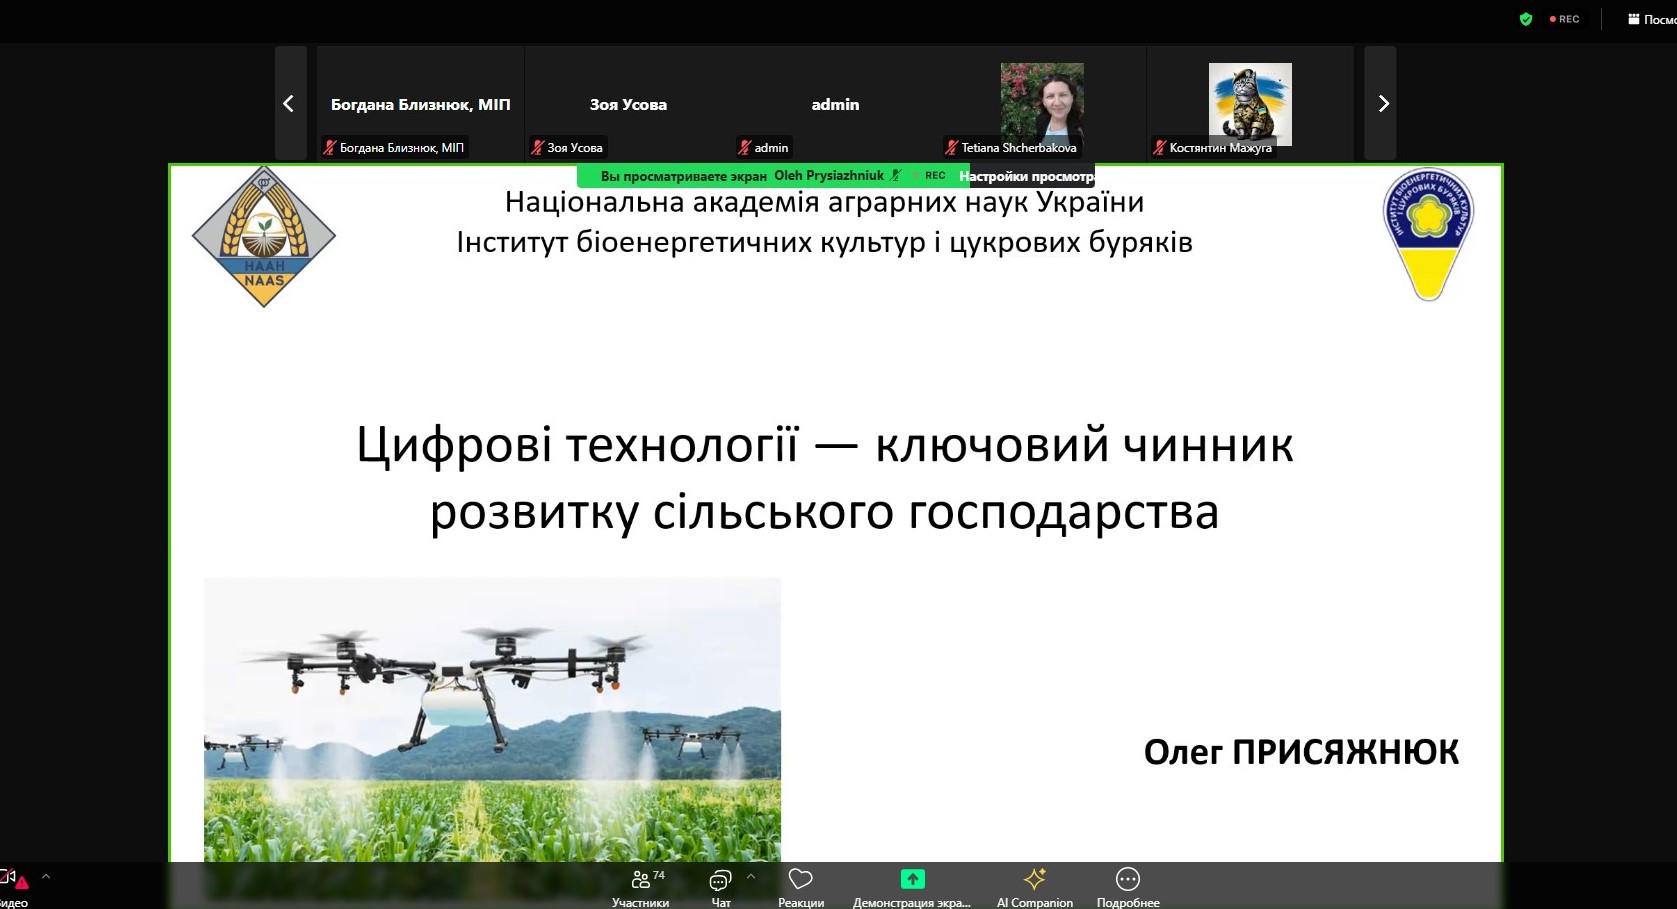The width and height of the screenshot is (1677, 909).
Task: Open the Настройки просмотра dropdown
Action: (x=1026, y=176)
